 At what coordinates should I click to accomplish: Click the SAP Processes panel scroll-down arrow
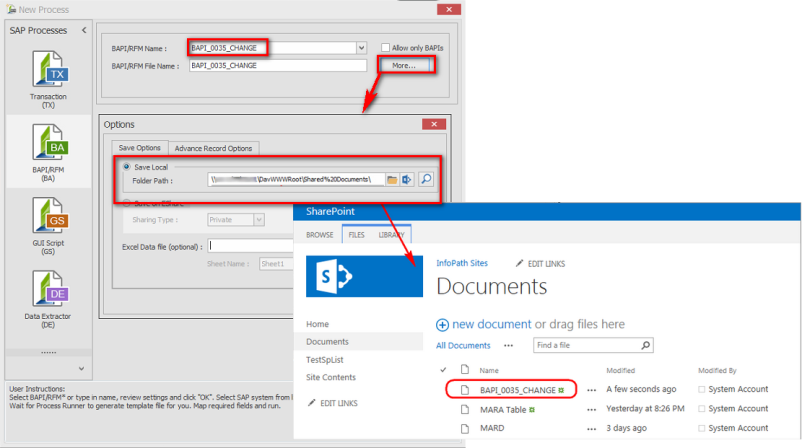pyautogui.click(x=80, y=369)
